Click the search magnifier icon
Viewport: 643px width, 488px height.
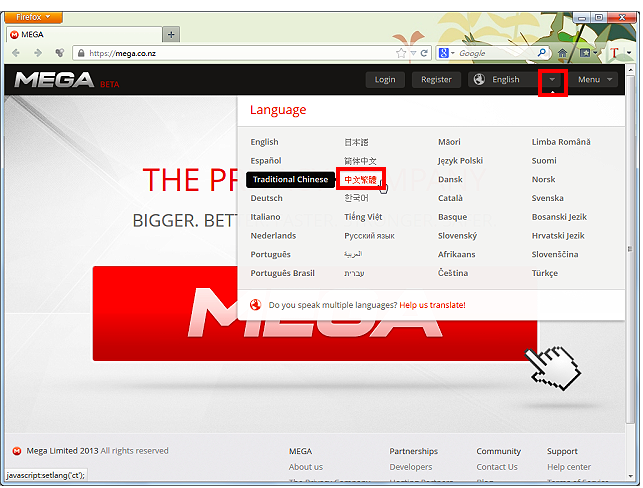[x=542, y=52]
